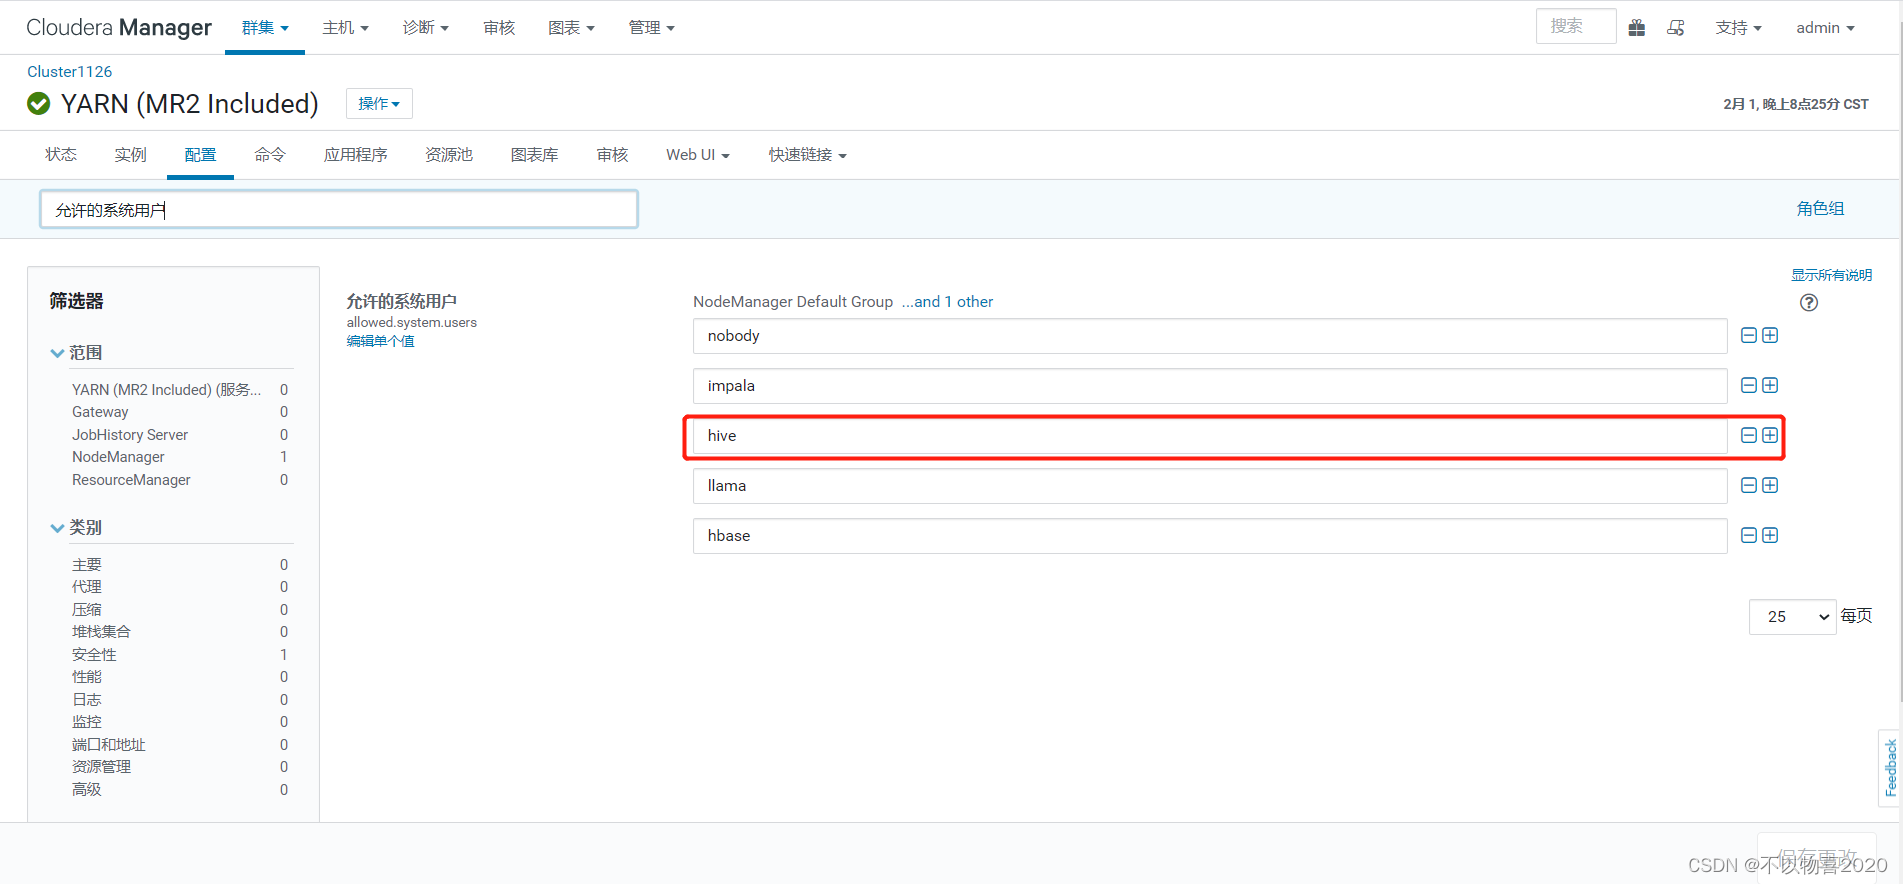Viewport: 1903px width, 884px height.
Task: Add an entry after llama with plus icon
Action: [1770, 485]
